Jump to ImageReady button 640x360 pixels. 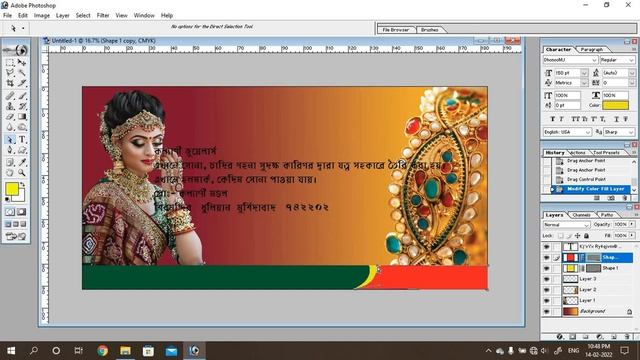click(x=16, y=236)
